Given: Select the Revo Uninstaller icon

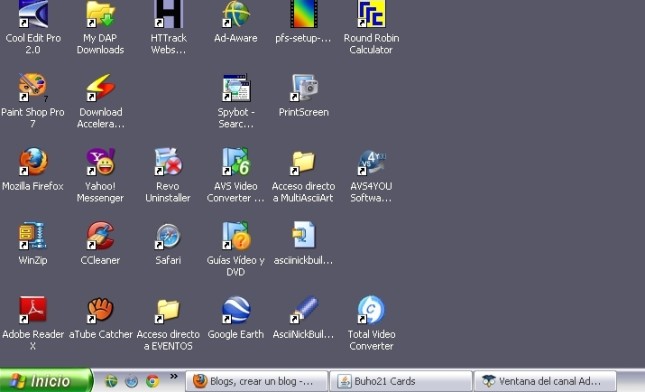Looking at the screenshot, I should [x=168, y=162].
